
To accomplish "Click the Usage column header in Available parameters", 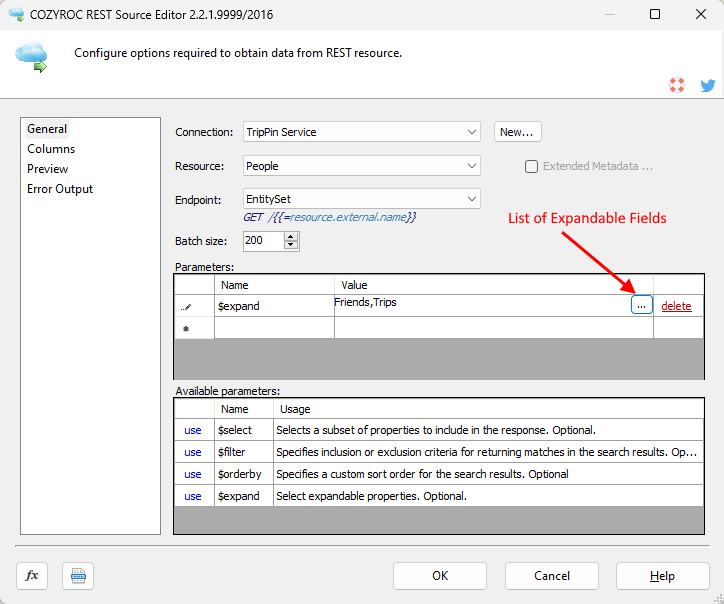I will pyautogui.click(x=489, y=409).
